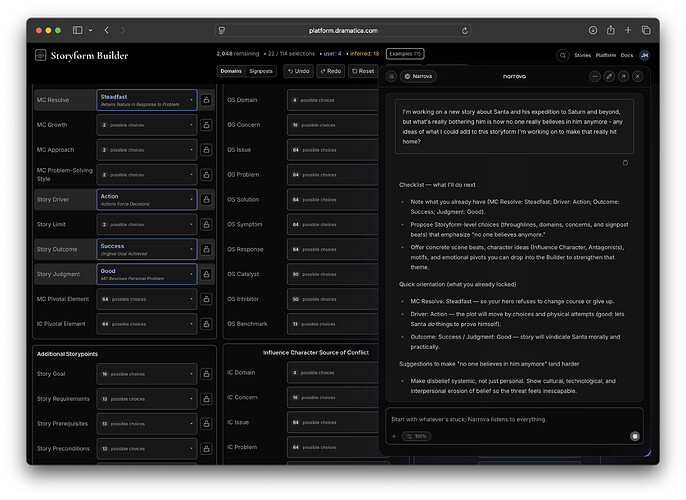Click the Safari share icon

(610, 30)
